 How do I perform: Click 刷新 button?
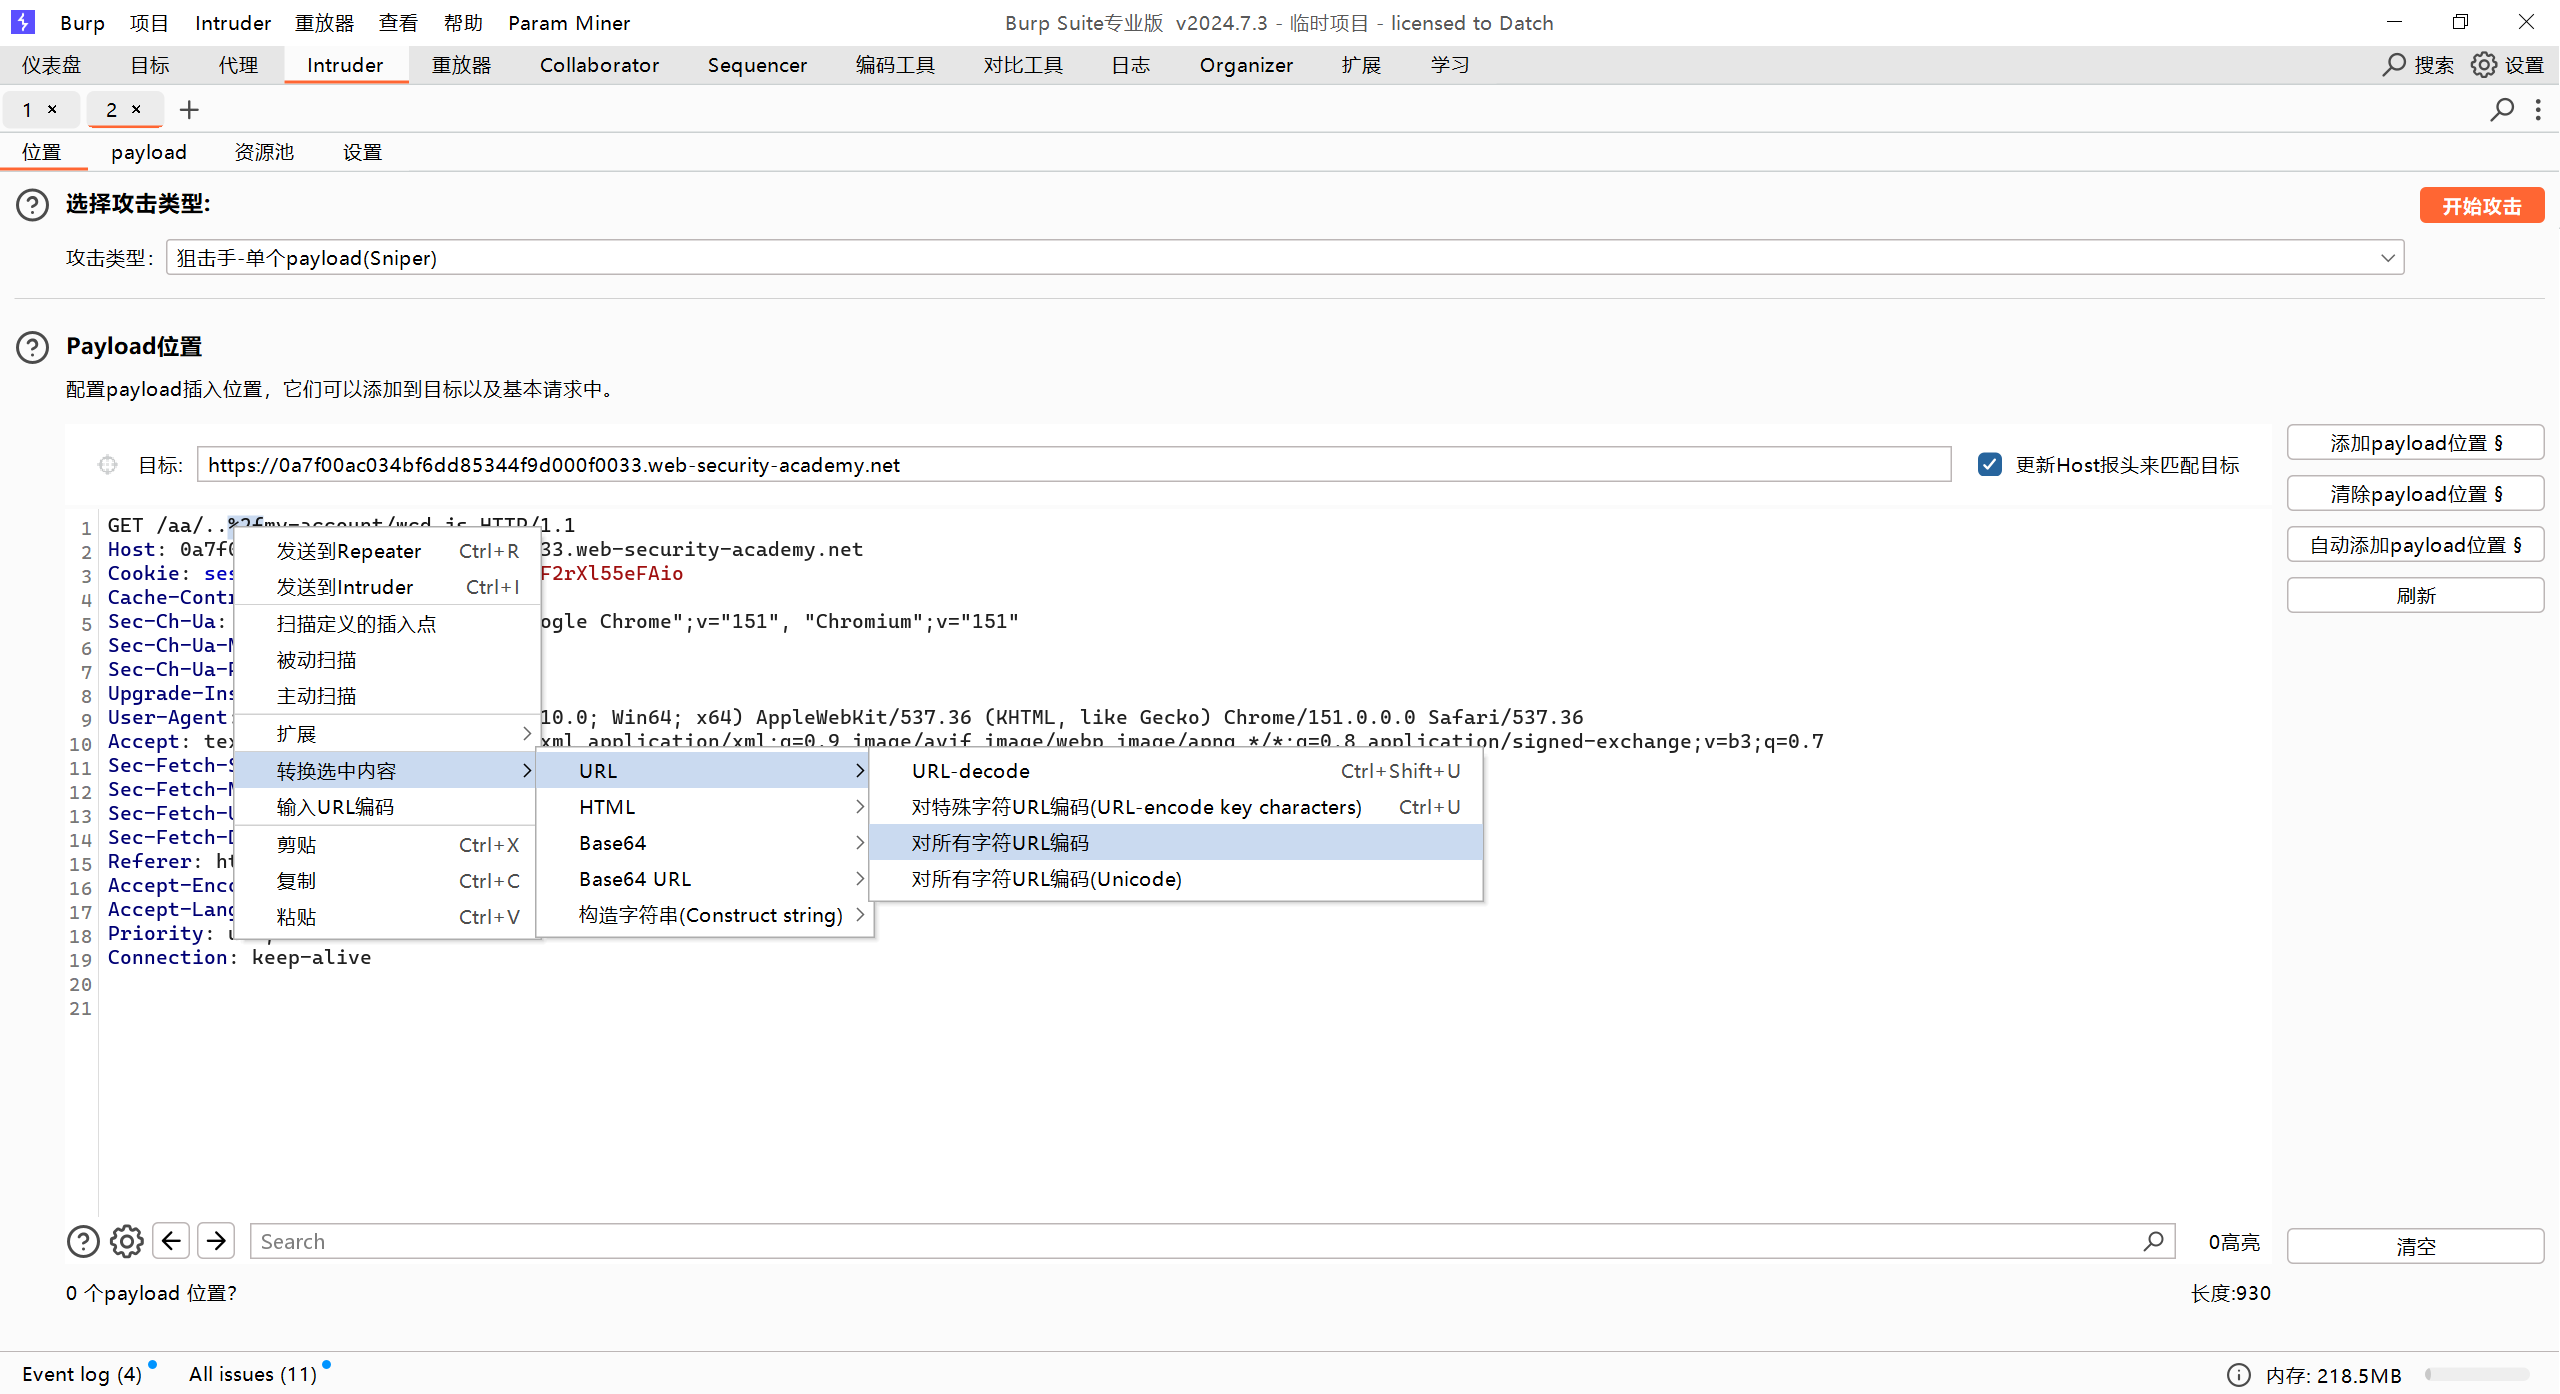(2416, 596)
